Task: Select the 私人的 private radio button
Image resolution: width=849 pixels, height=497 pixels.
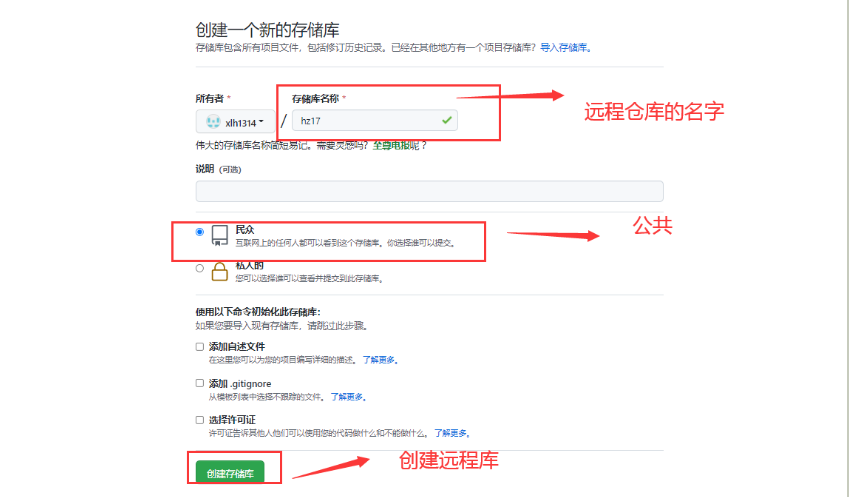Action: (200, 268)
